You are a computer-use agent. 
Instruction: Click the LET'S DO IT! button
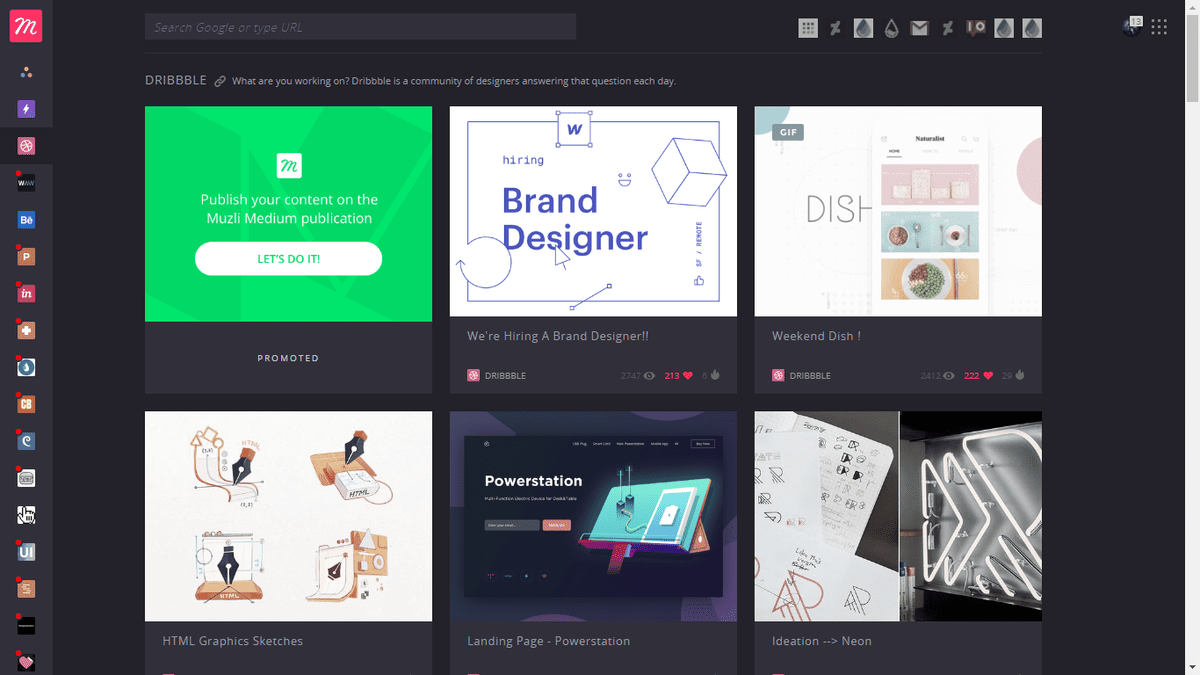[x=288, y=258]
